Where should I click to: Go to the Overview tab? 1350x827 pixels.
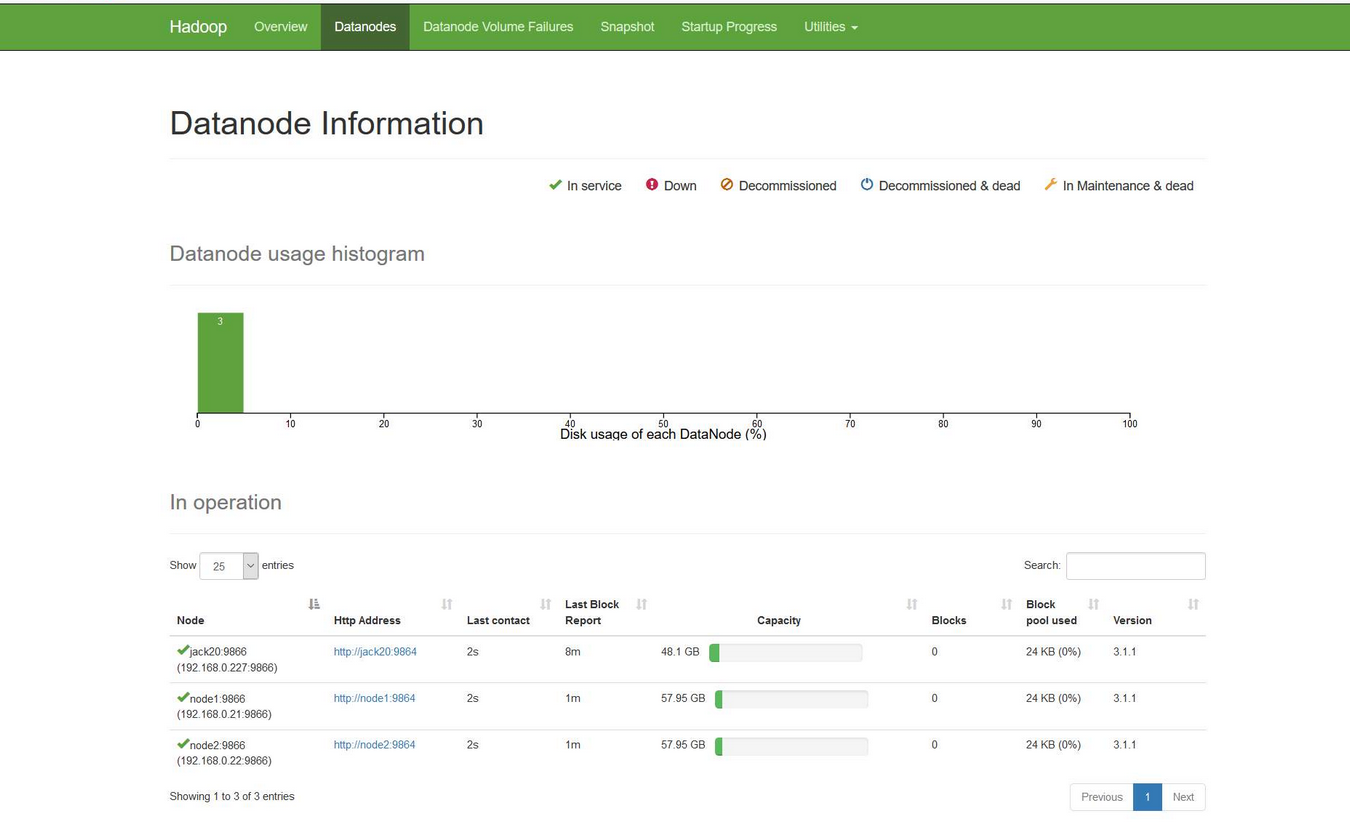tap(281, 27)
